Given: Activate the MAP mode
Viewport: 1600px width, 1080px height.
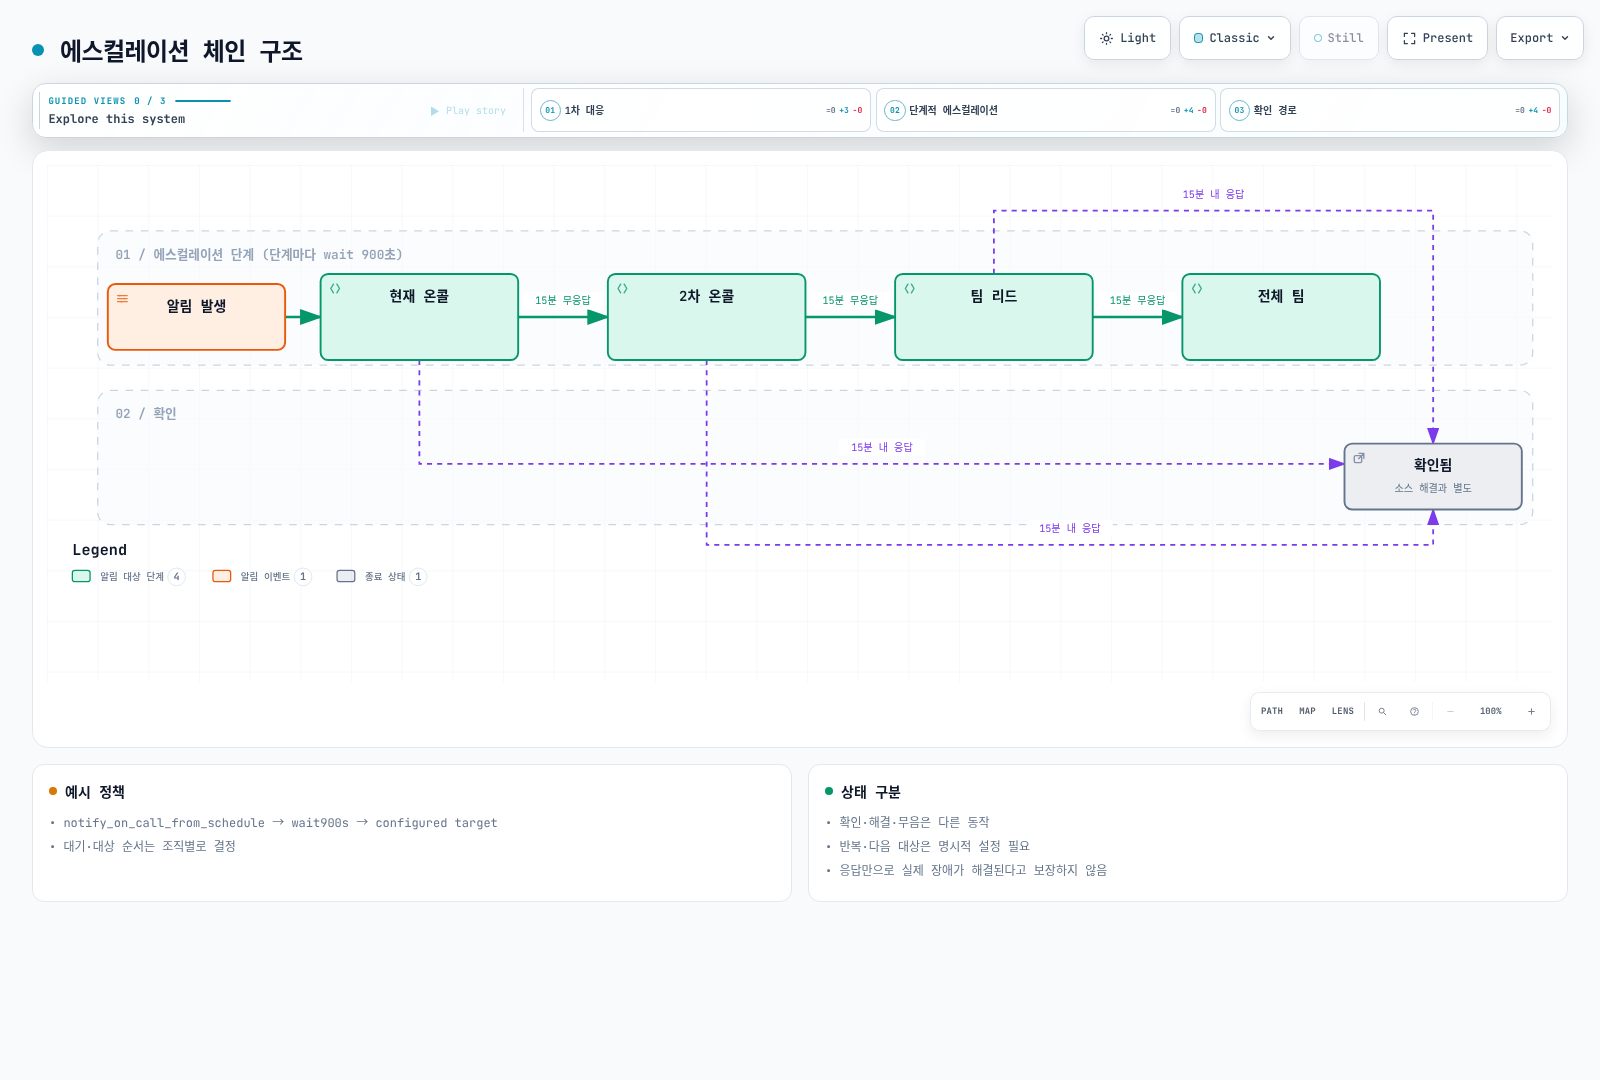Looking at the screenshot, I should tap(1307, 712).
